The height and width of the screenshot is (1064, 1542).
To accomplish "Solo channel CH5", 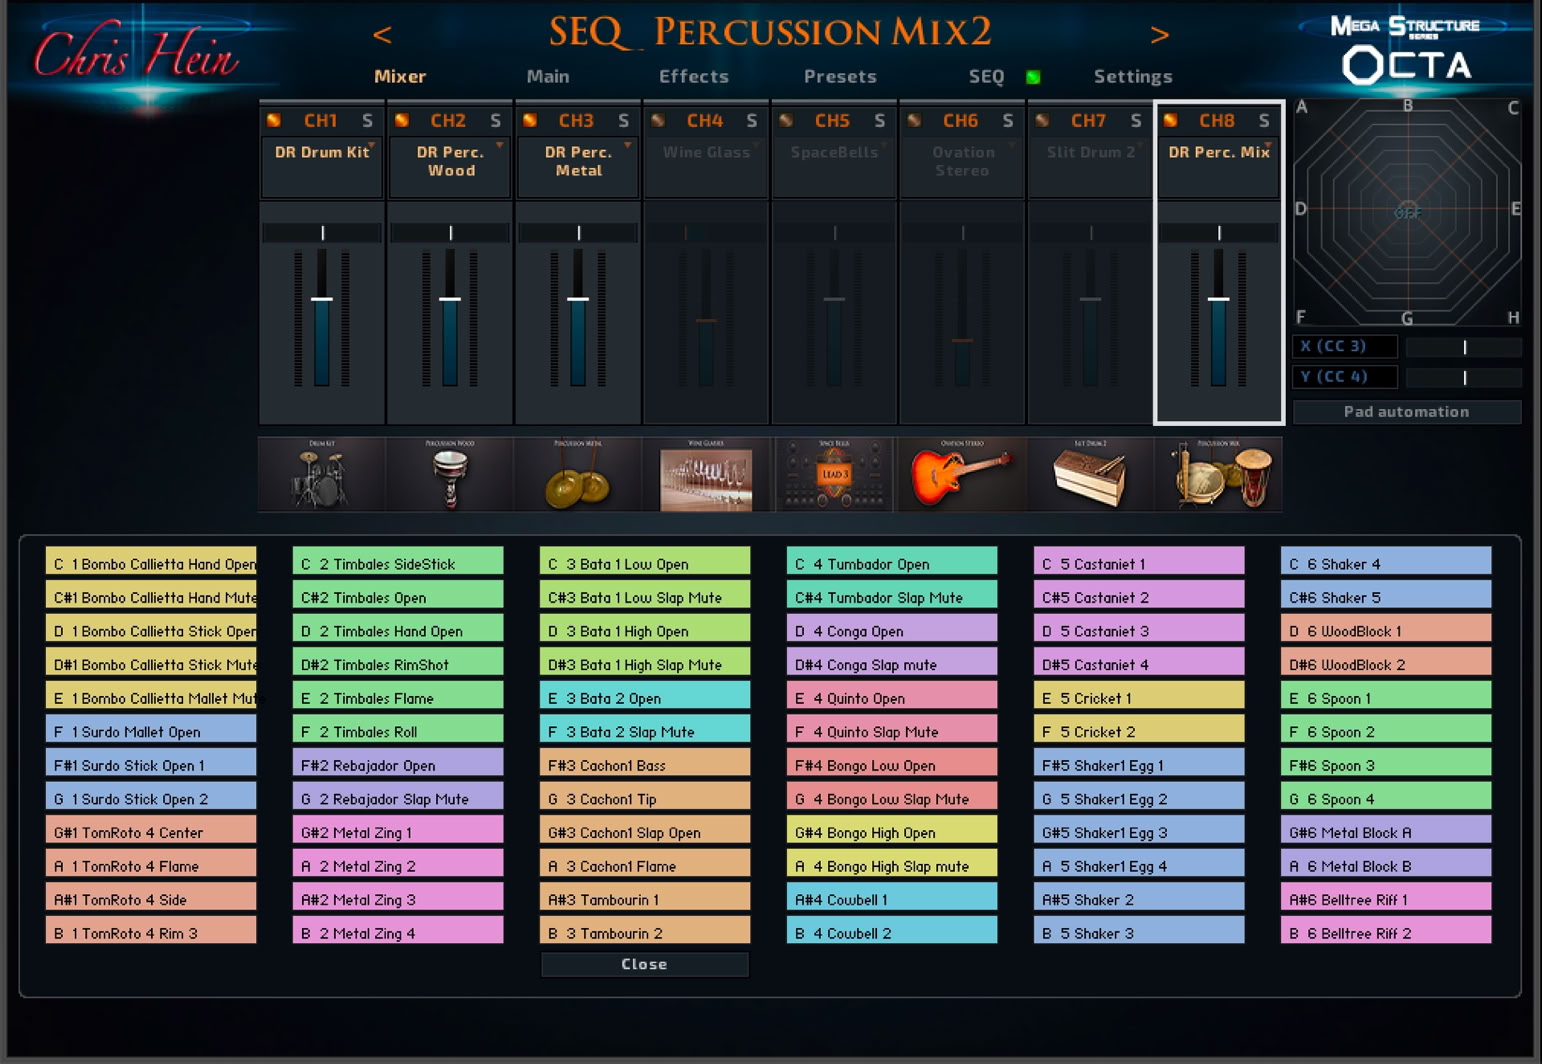I will (x=879, y=121).
